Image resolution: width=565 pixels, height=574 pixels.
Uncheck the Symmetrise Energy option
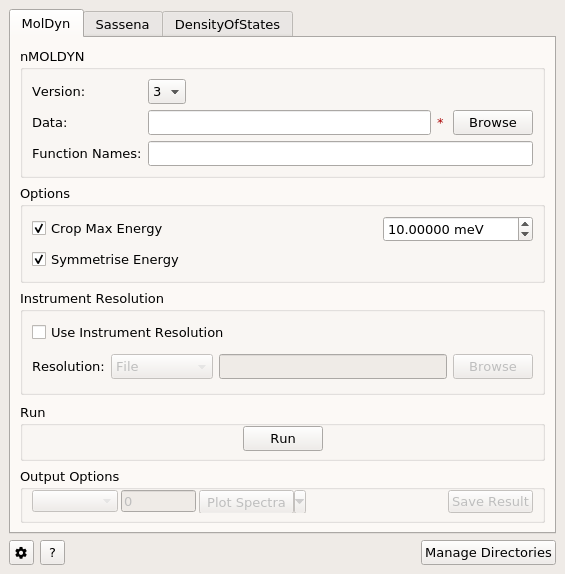tap(39, 259)
